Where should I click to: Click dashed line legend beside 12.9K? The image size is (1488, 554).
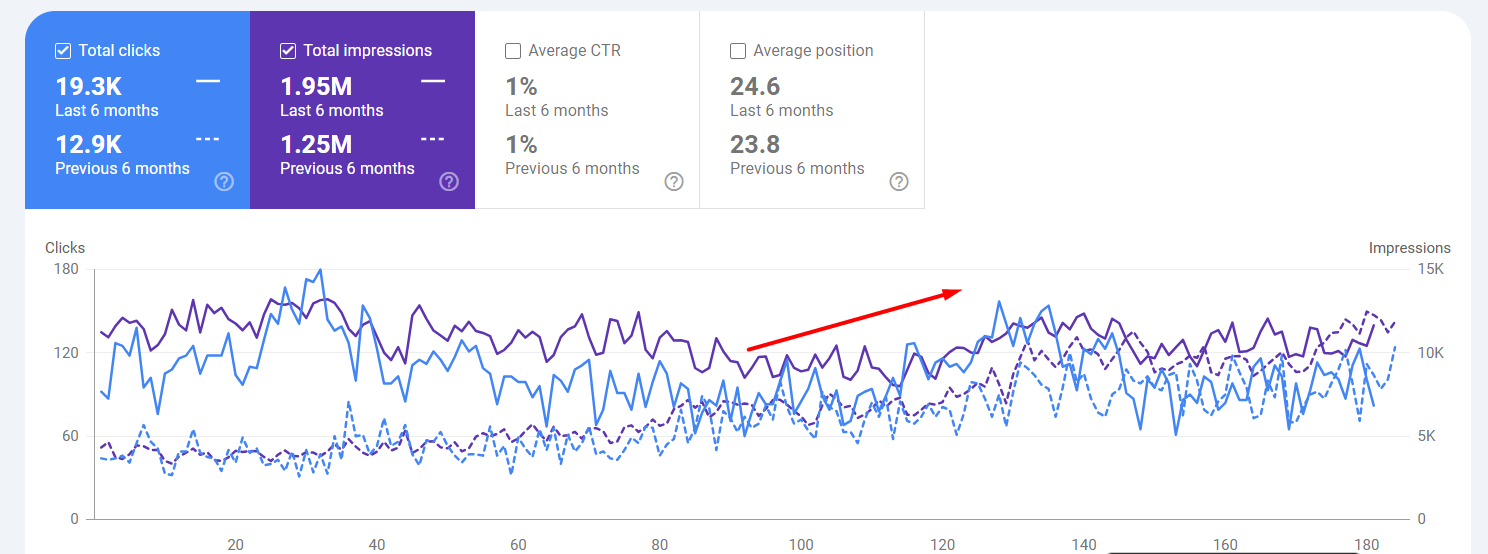pos(208,139)
